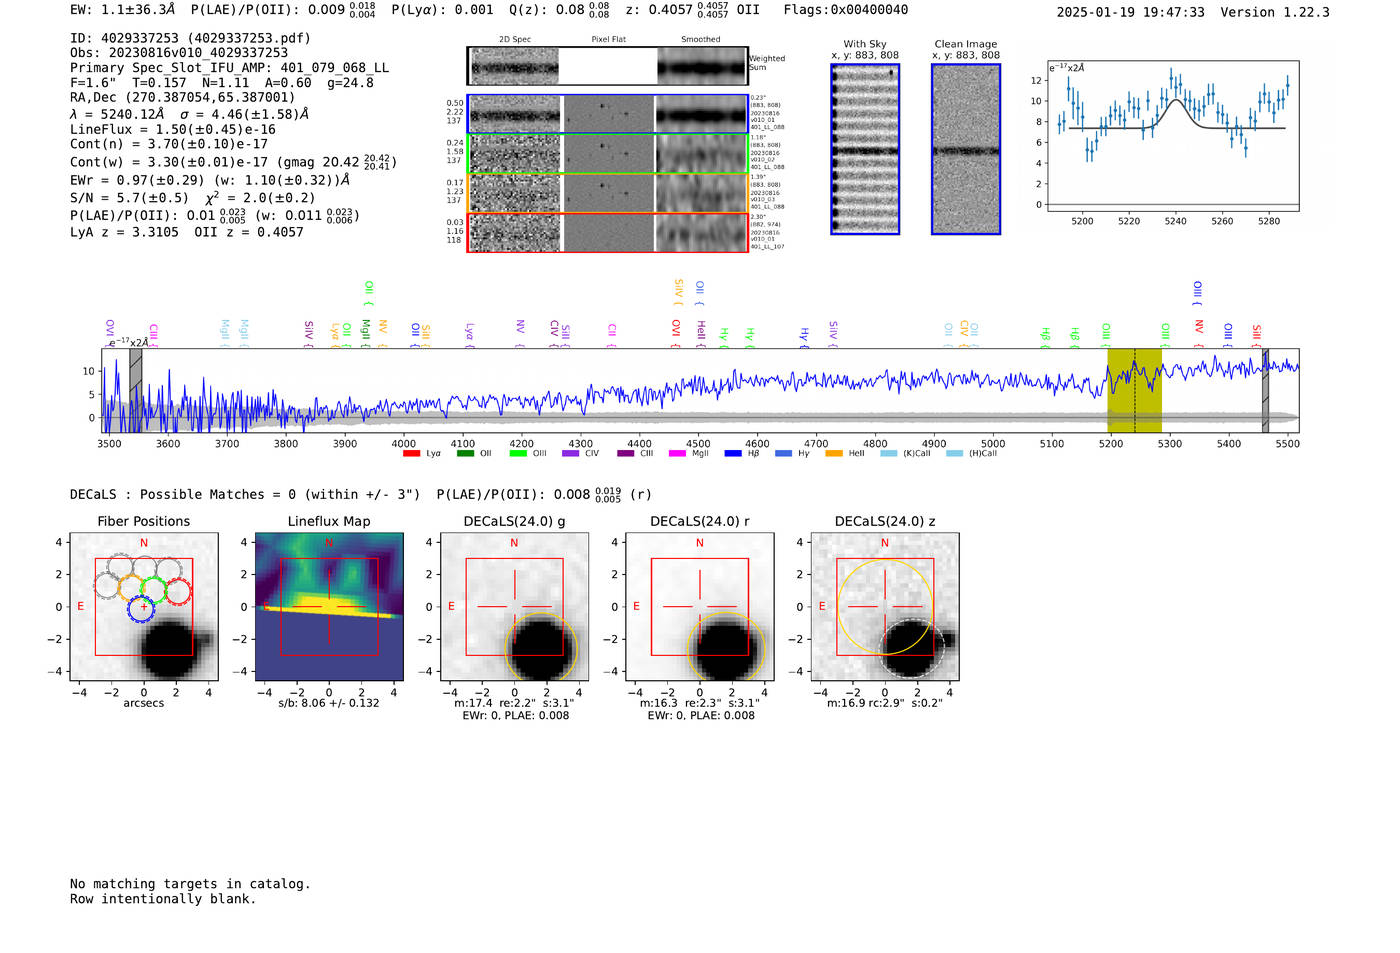Click the lime OIII legend swatch
This screenshot has width=1400, height=953.
point(518,454)
